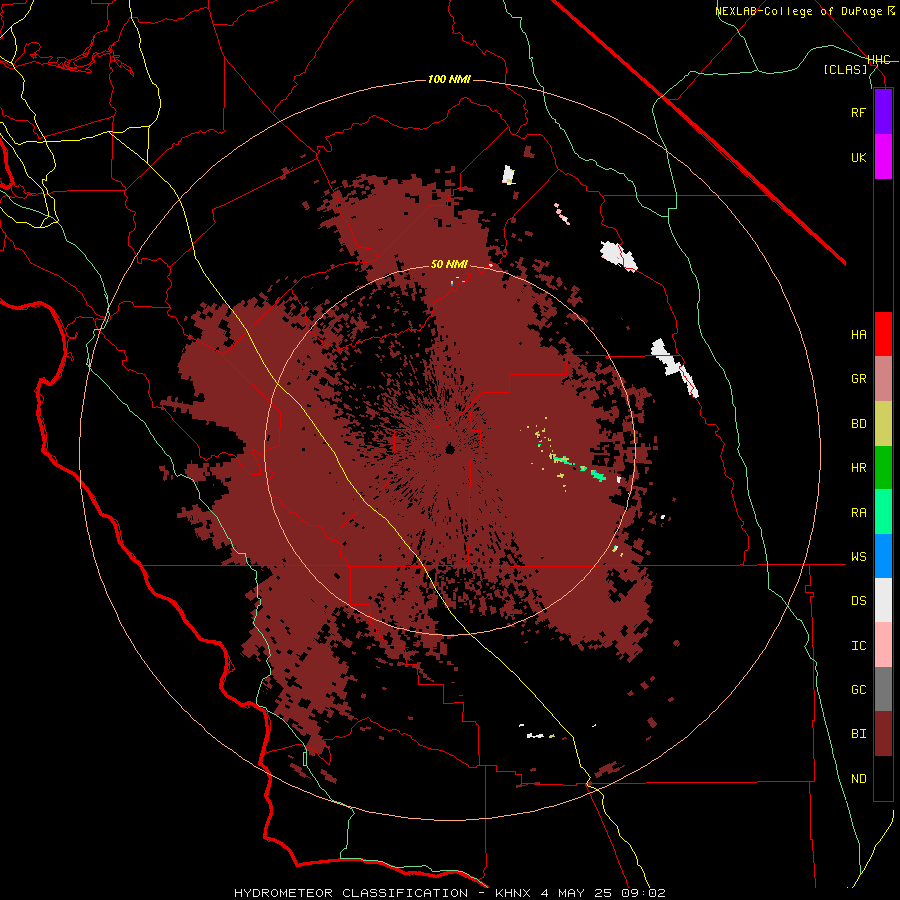The height and width of the screenshot is (900, 900).
Task: Click the ND legend label
Action: pos(858,779)
